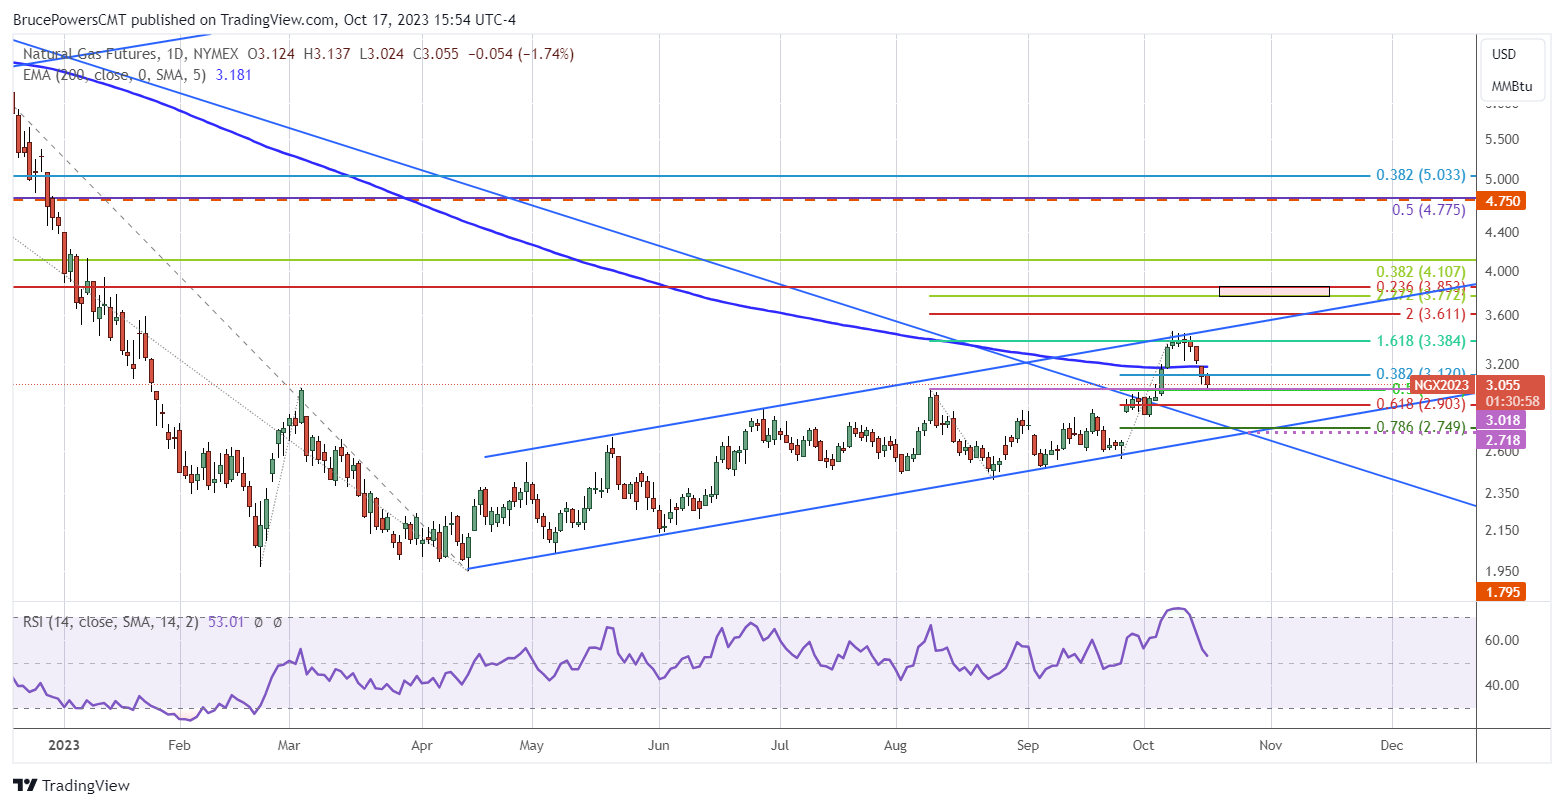Click the 1.618 (3.384) Fibonacci label
The height and width of the screenshot is (807, 1564).
(x=1421, y=341)
